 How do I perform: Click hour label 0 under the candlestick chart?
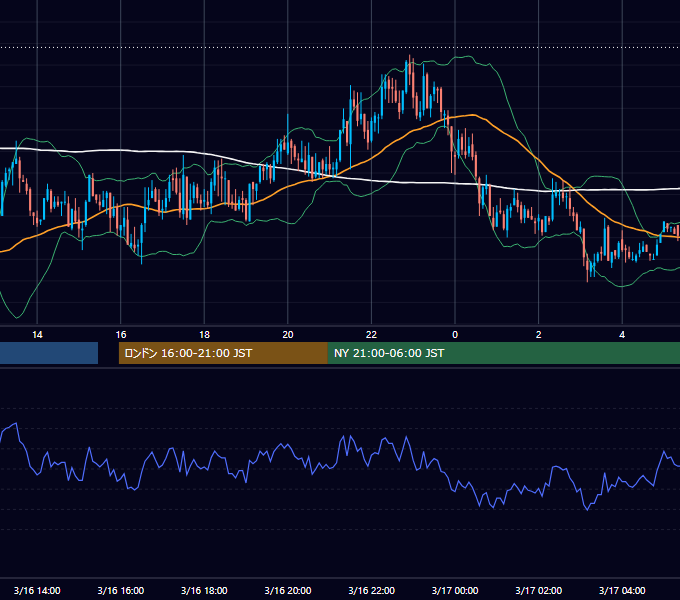pos(455,335)
